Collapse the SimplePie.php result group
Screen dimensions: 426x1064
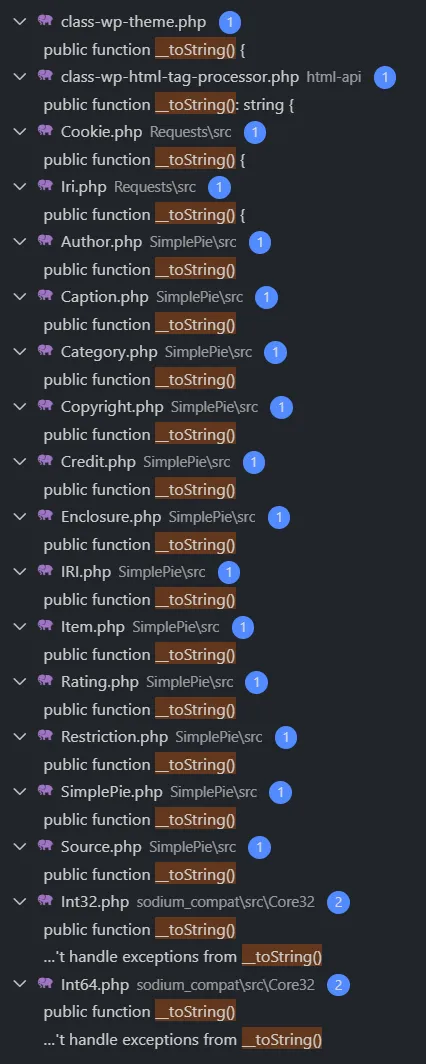tap(20, 791)
